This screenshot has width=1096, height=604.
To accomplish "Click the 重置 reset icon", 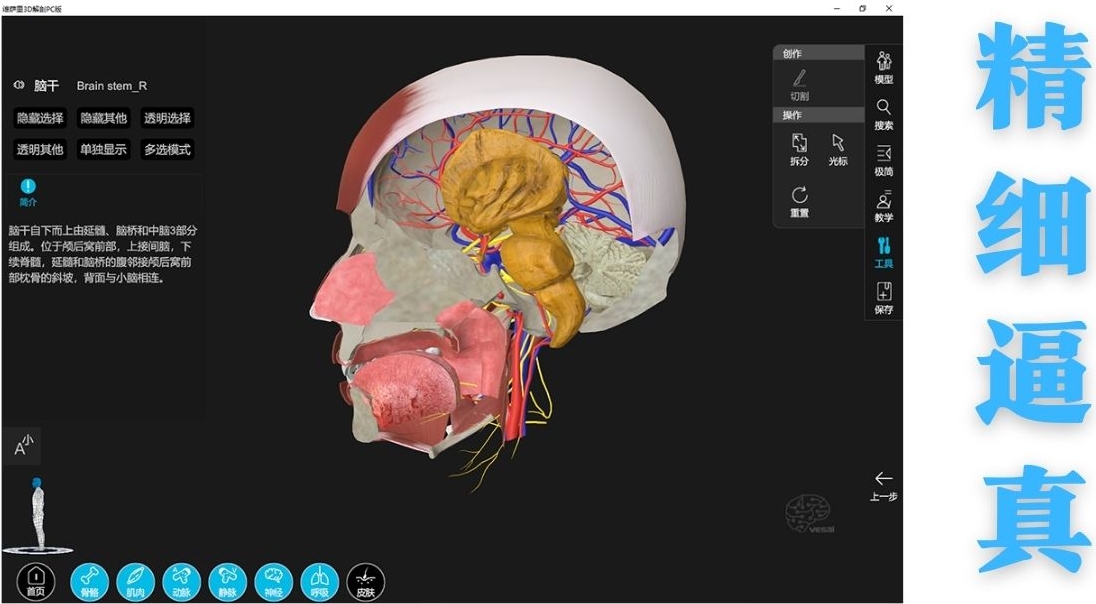I will pyautogui.click(x=800, y=202).
